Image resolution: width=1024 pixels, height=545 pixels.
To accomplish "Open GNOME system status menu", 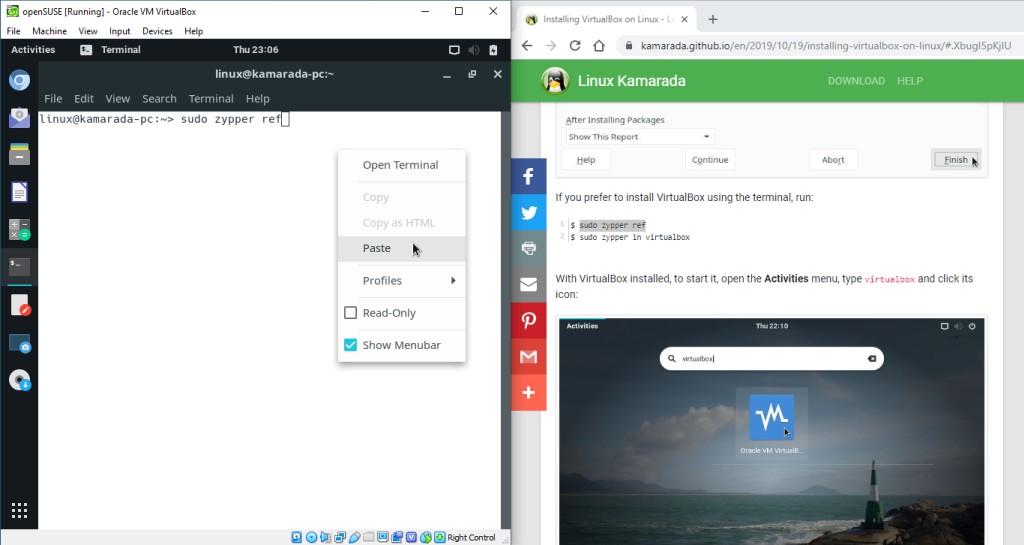I will coord(473,49).
